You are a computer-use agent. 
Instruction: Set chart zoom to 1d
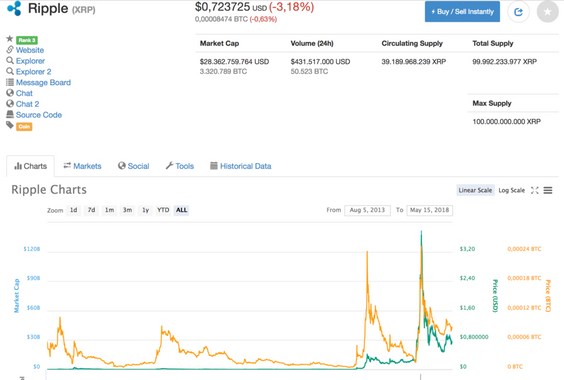(x=73, y=210)
